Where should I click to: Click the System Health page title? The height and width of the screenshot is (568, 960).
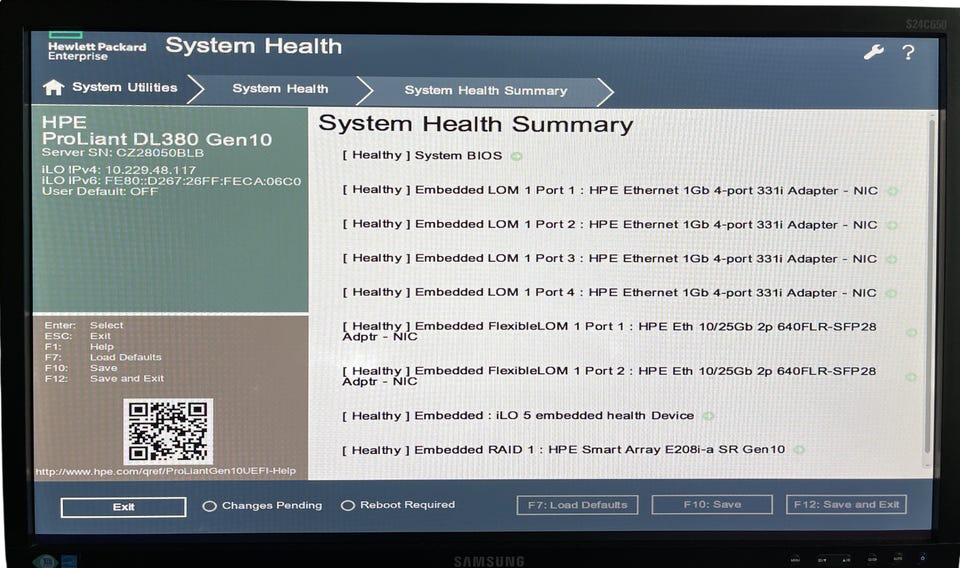pos(253,46)
